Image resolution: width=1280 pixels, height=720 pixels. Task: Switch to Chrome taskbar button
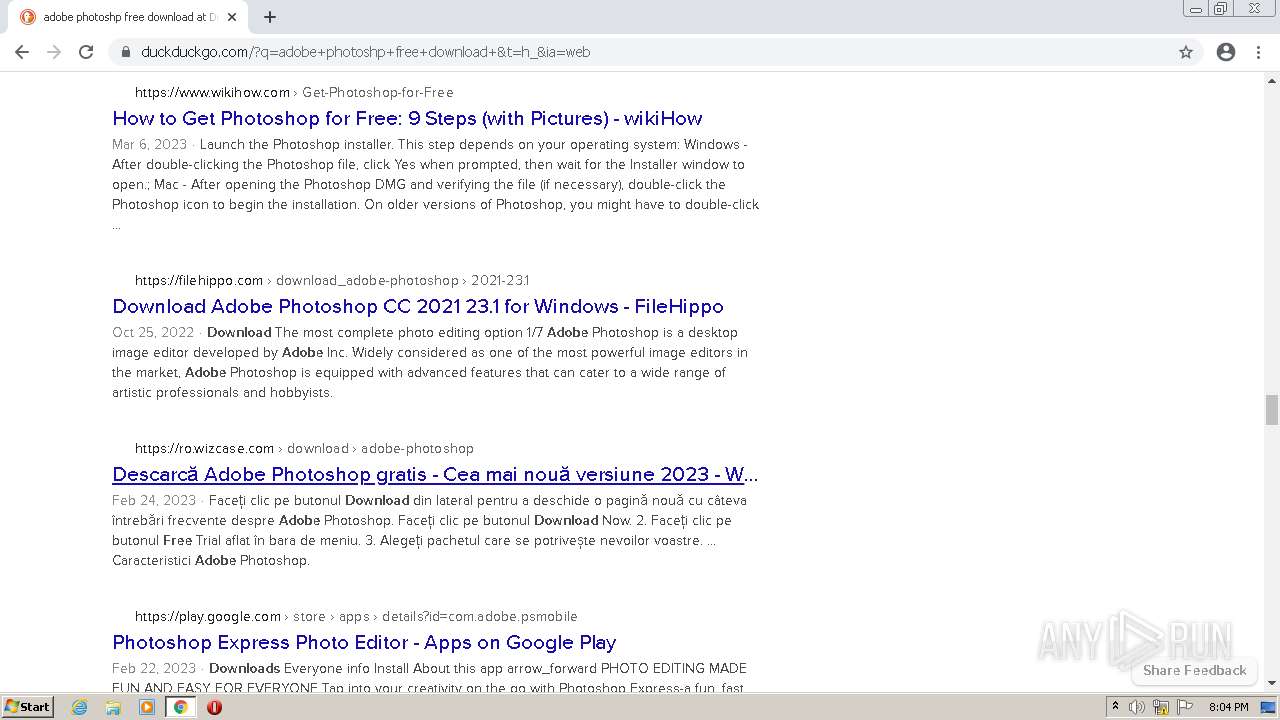click(x=180, y=707)
